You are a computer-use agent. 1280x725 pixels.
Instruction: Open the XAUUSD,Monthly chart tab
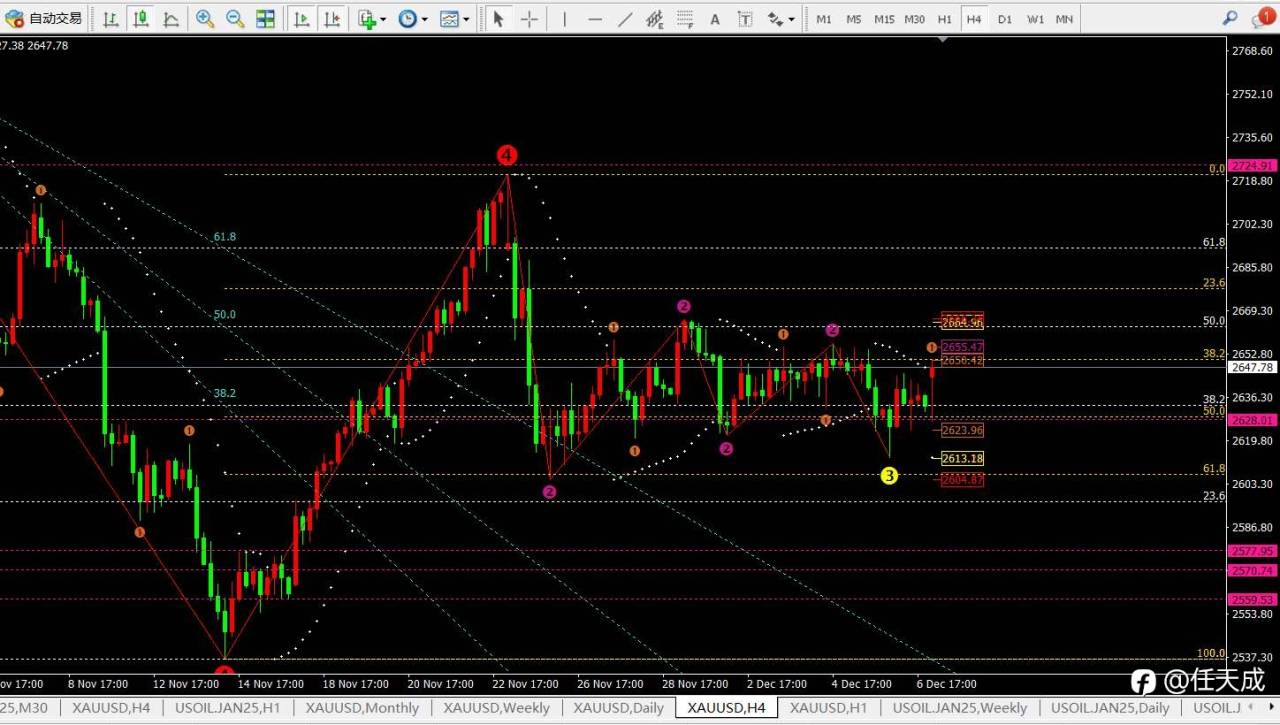tap(362, 708)
